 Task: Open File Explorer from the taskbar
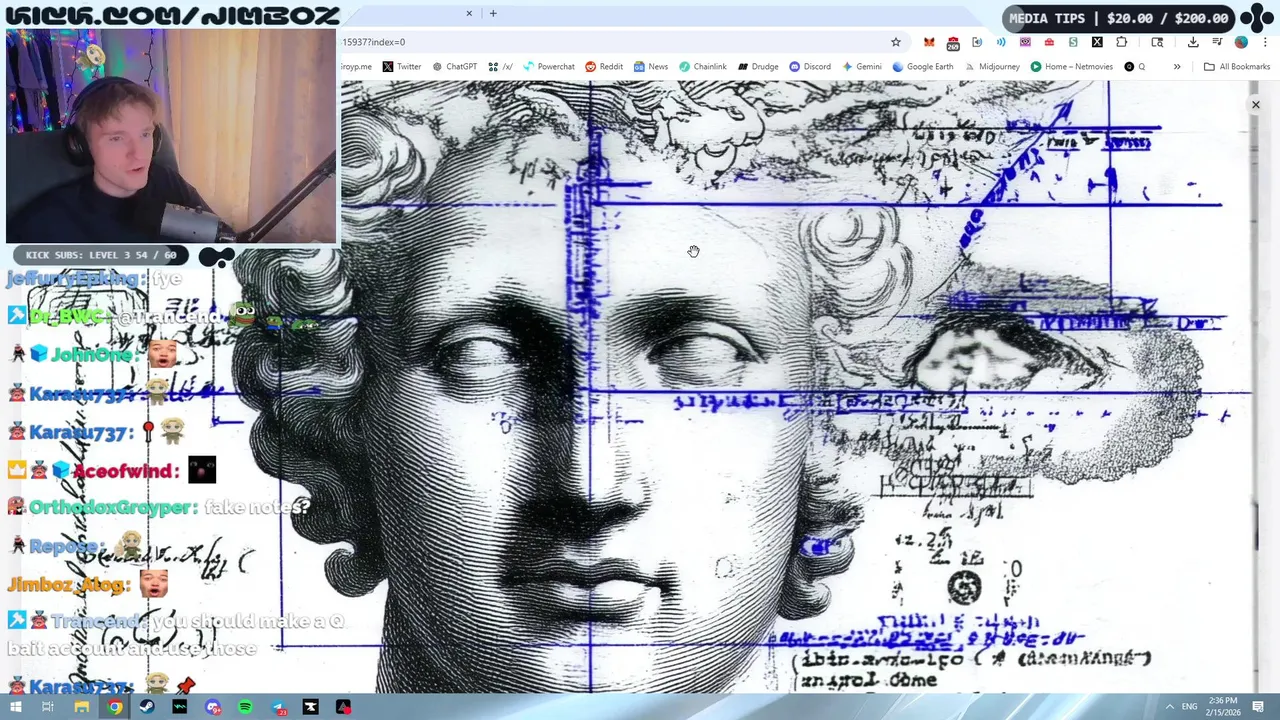pos(82,707)
